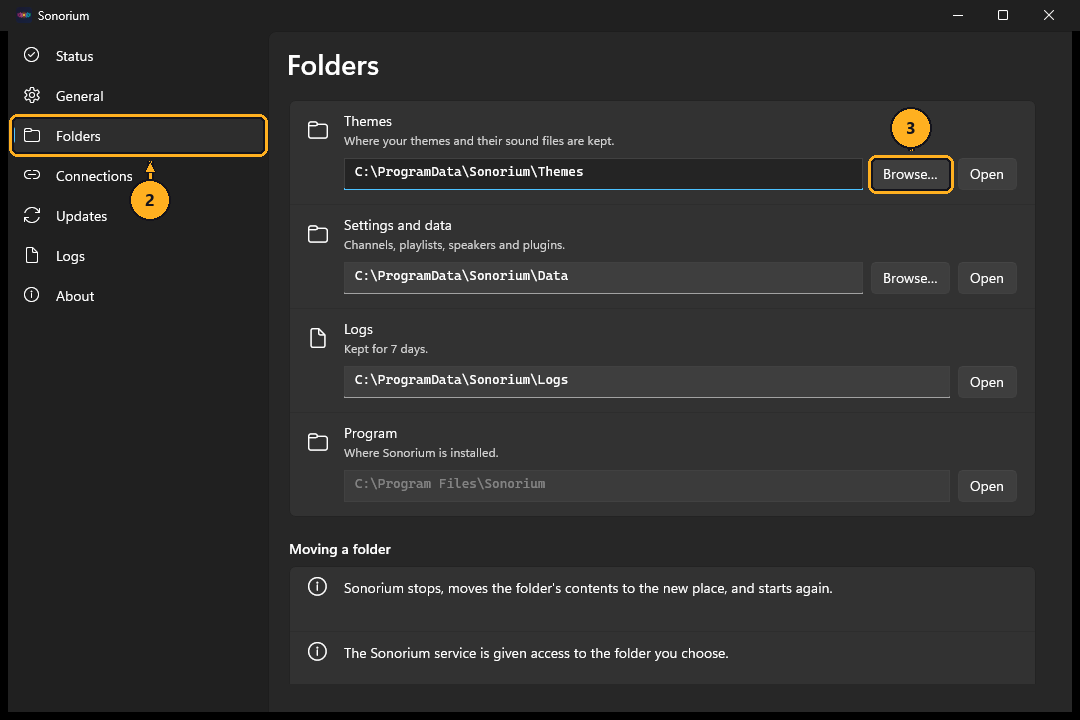Click the folder icon beside Themes section
Viewport: 1080px width, 720px height.
(x=318, y=130)
